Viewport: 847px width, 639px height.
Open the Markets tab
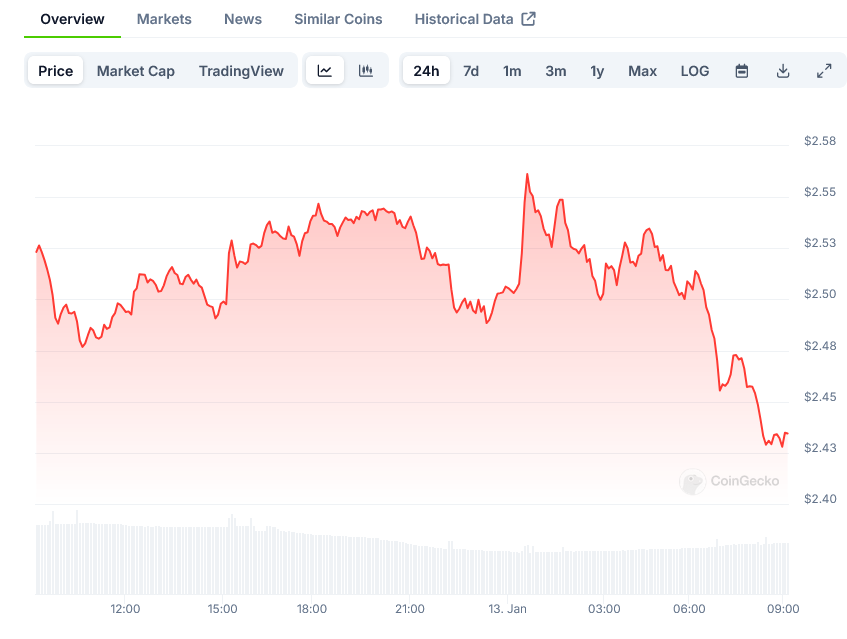pyautogui.click(x=164, y=19)
